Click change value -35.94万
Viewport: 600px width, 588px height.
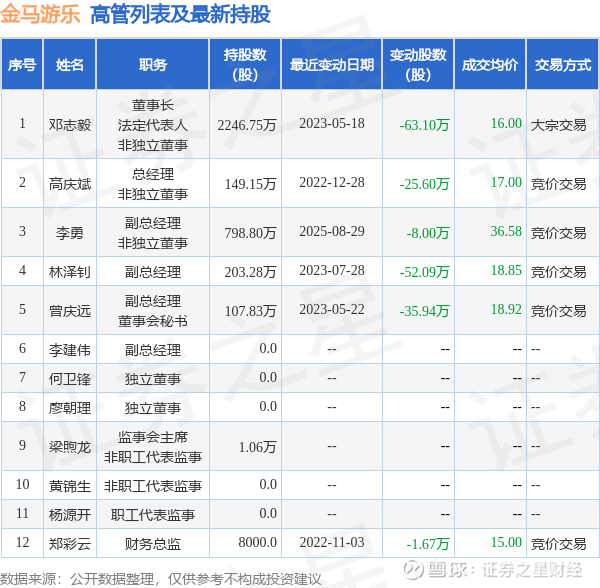click(x=424, y=311)
